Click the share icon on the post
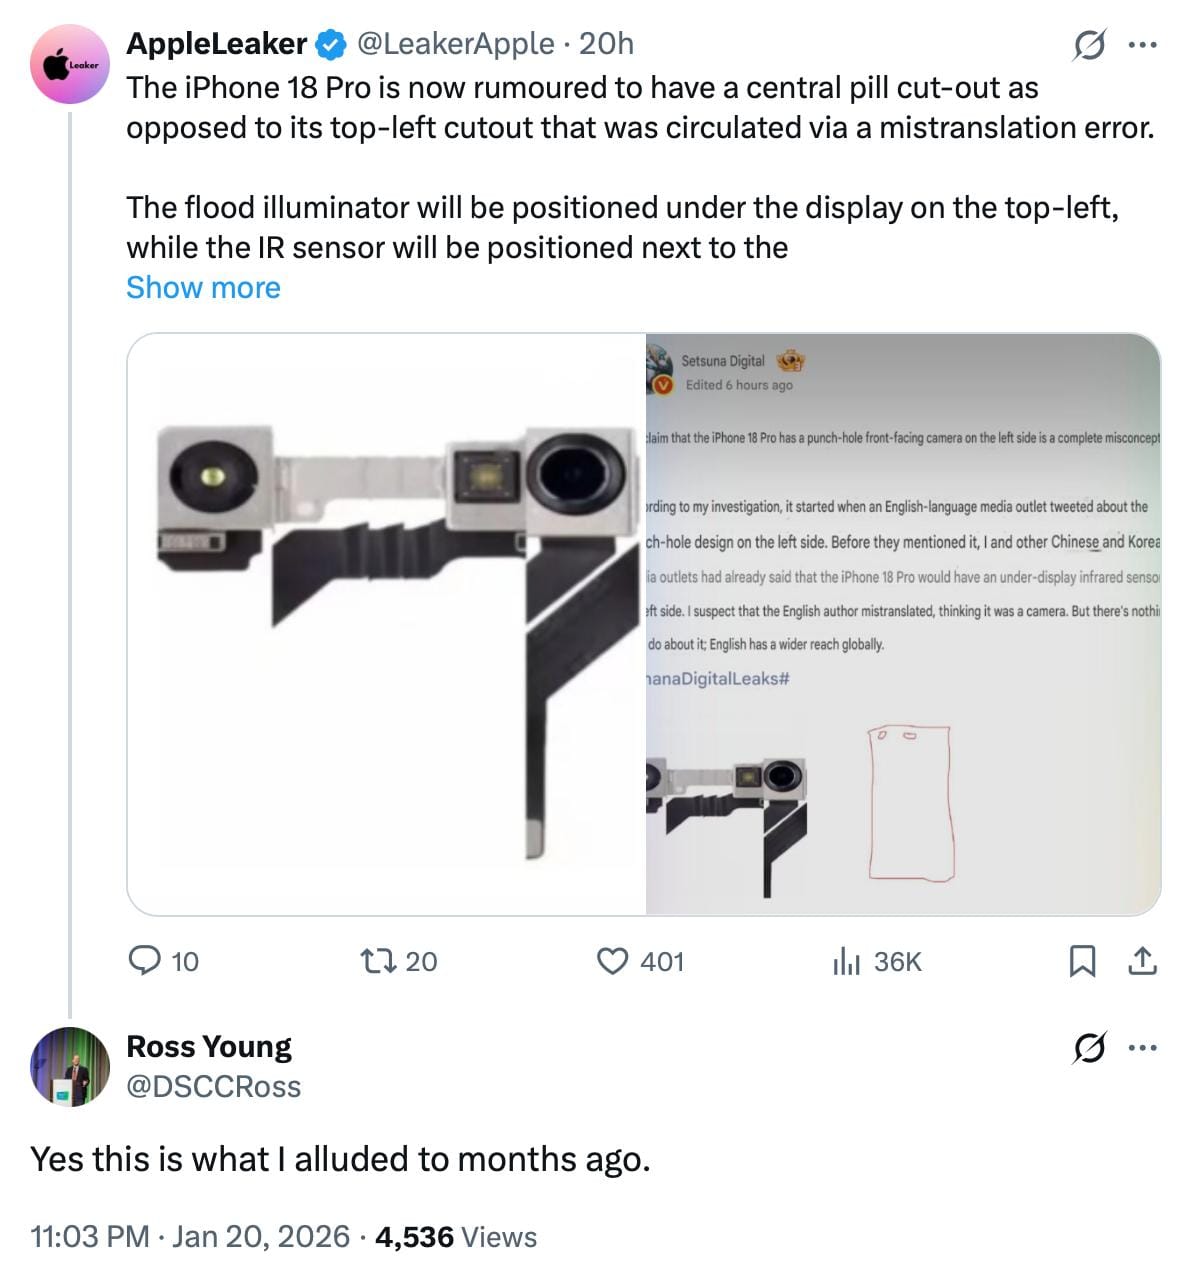The image size is (1194, 1280). tap(1143, 960)
